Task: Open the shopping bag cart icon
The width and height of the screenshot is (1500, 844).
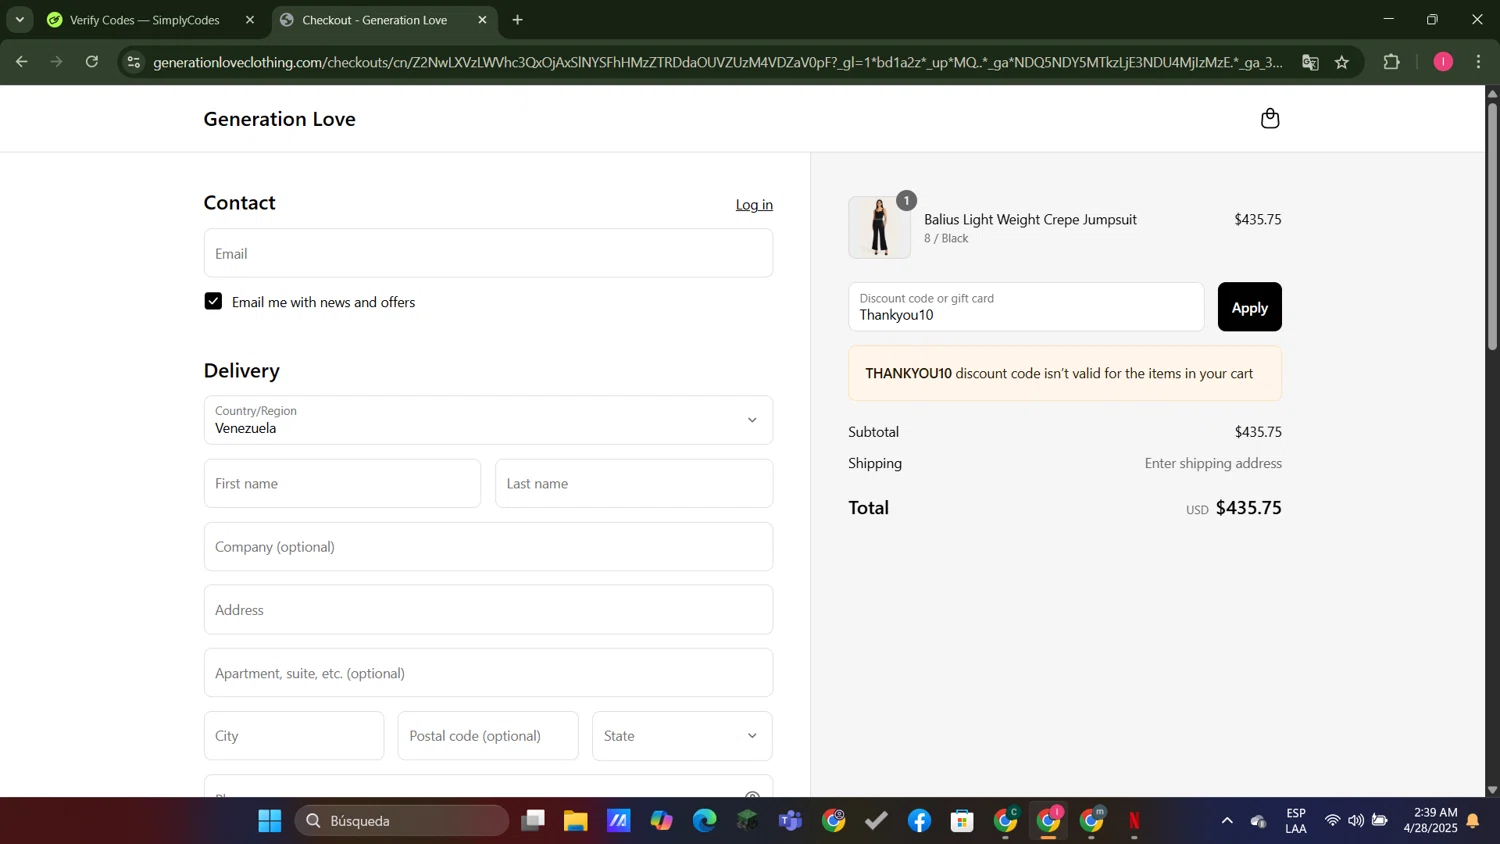Action: [1269, 119]
